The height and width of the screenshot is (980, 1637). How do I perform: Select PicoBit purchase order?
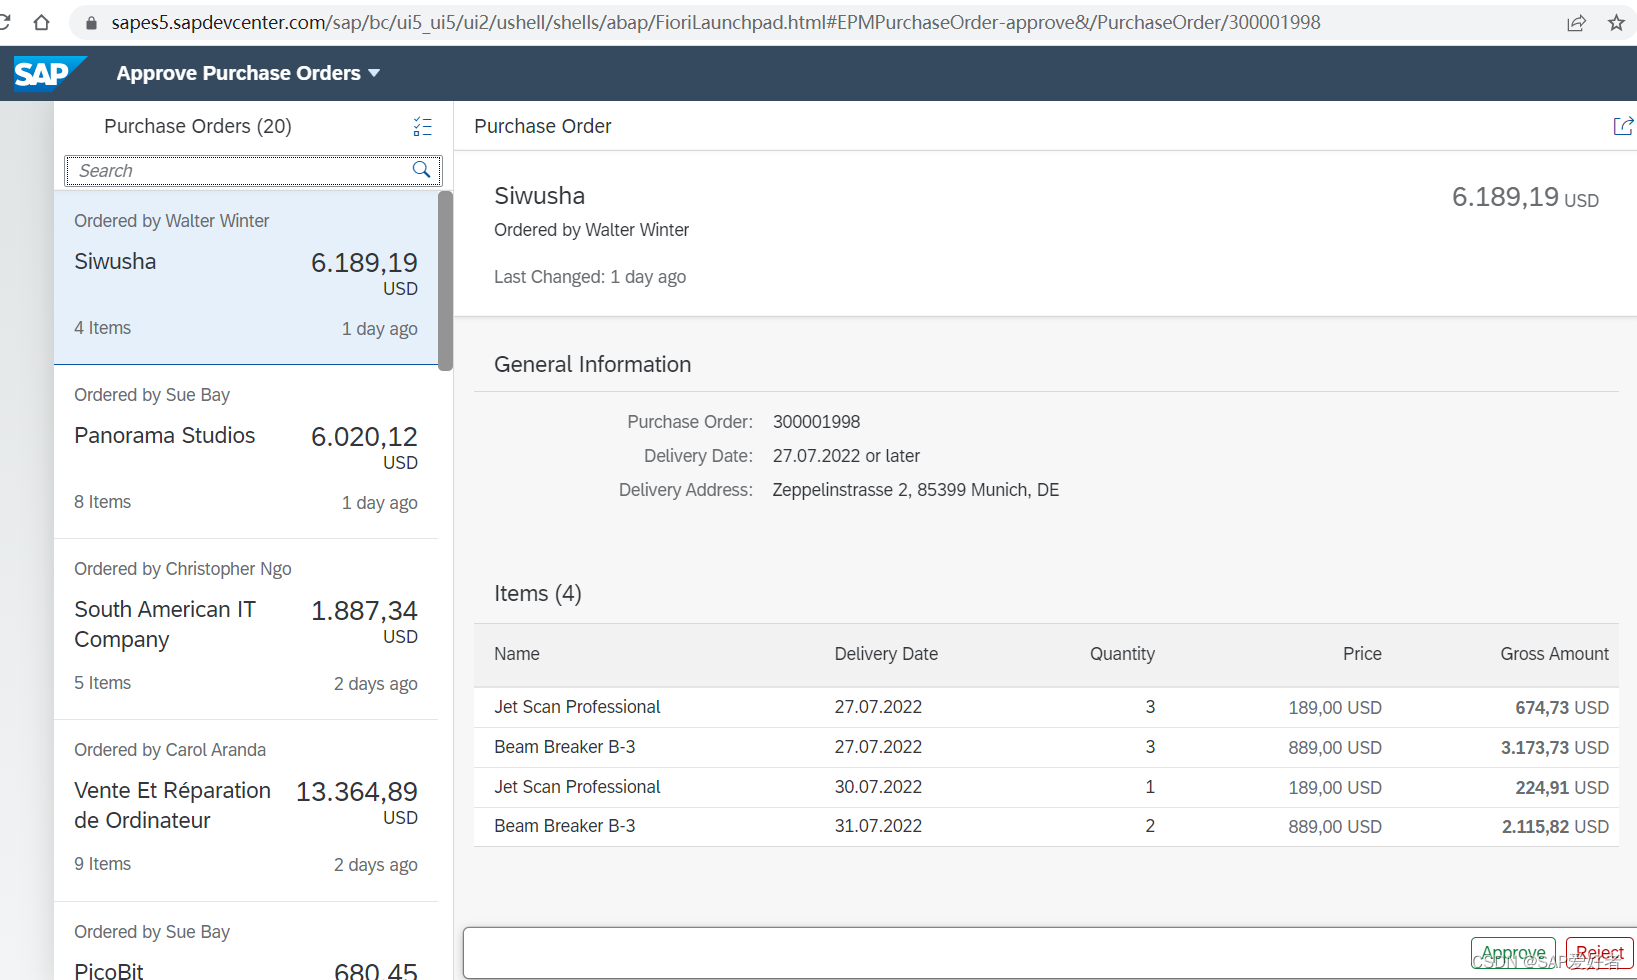[246, 942]
